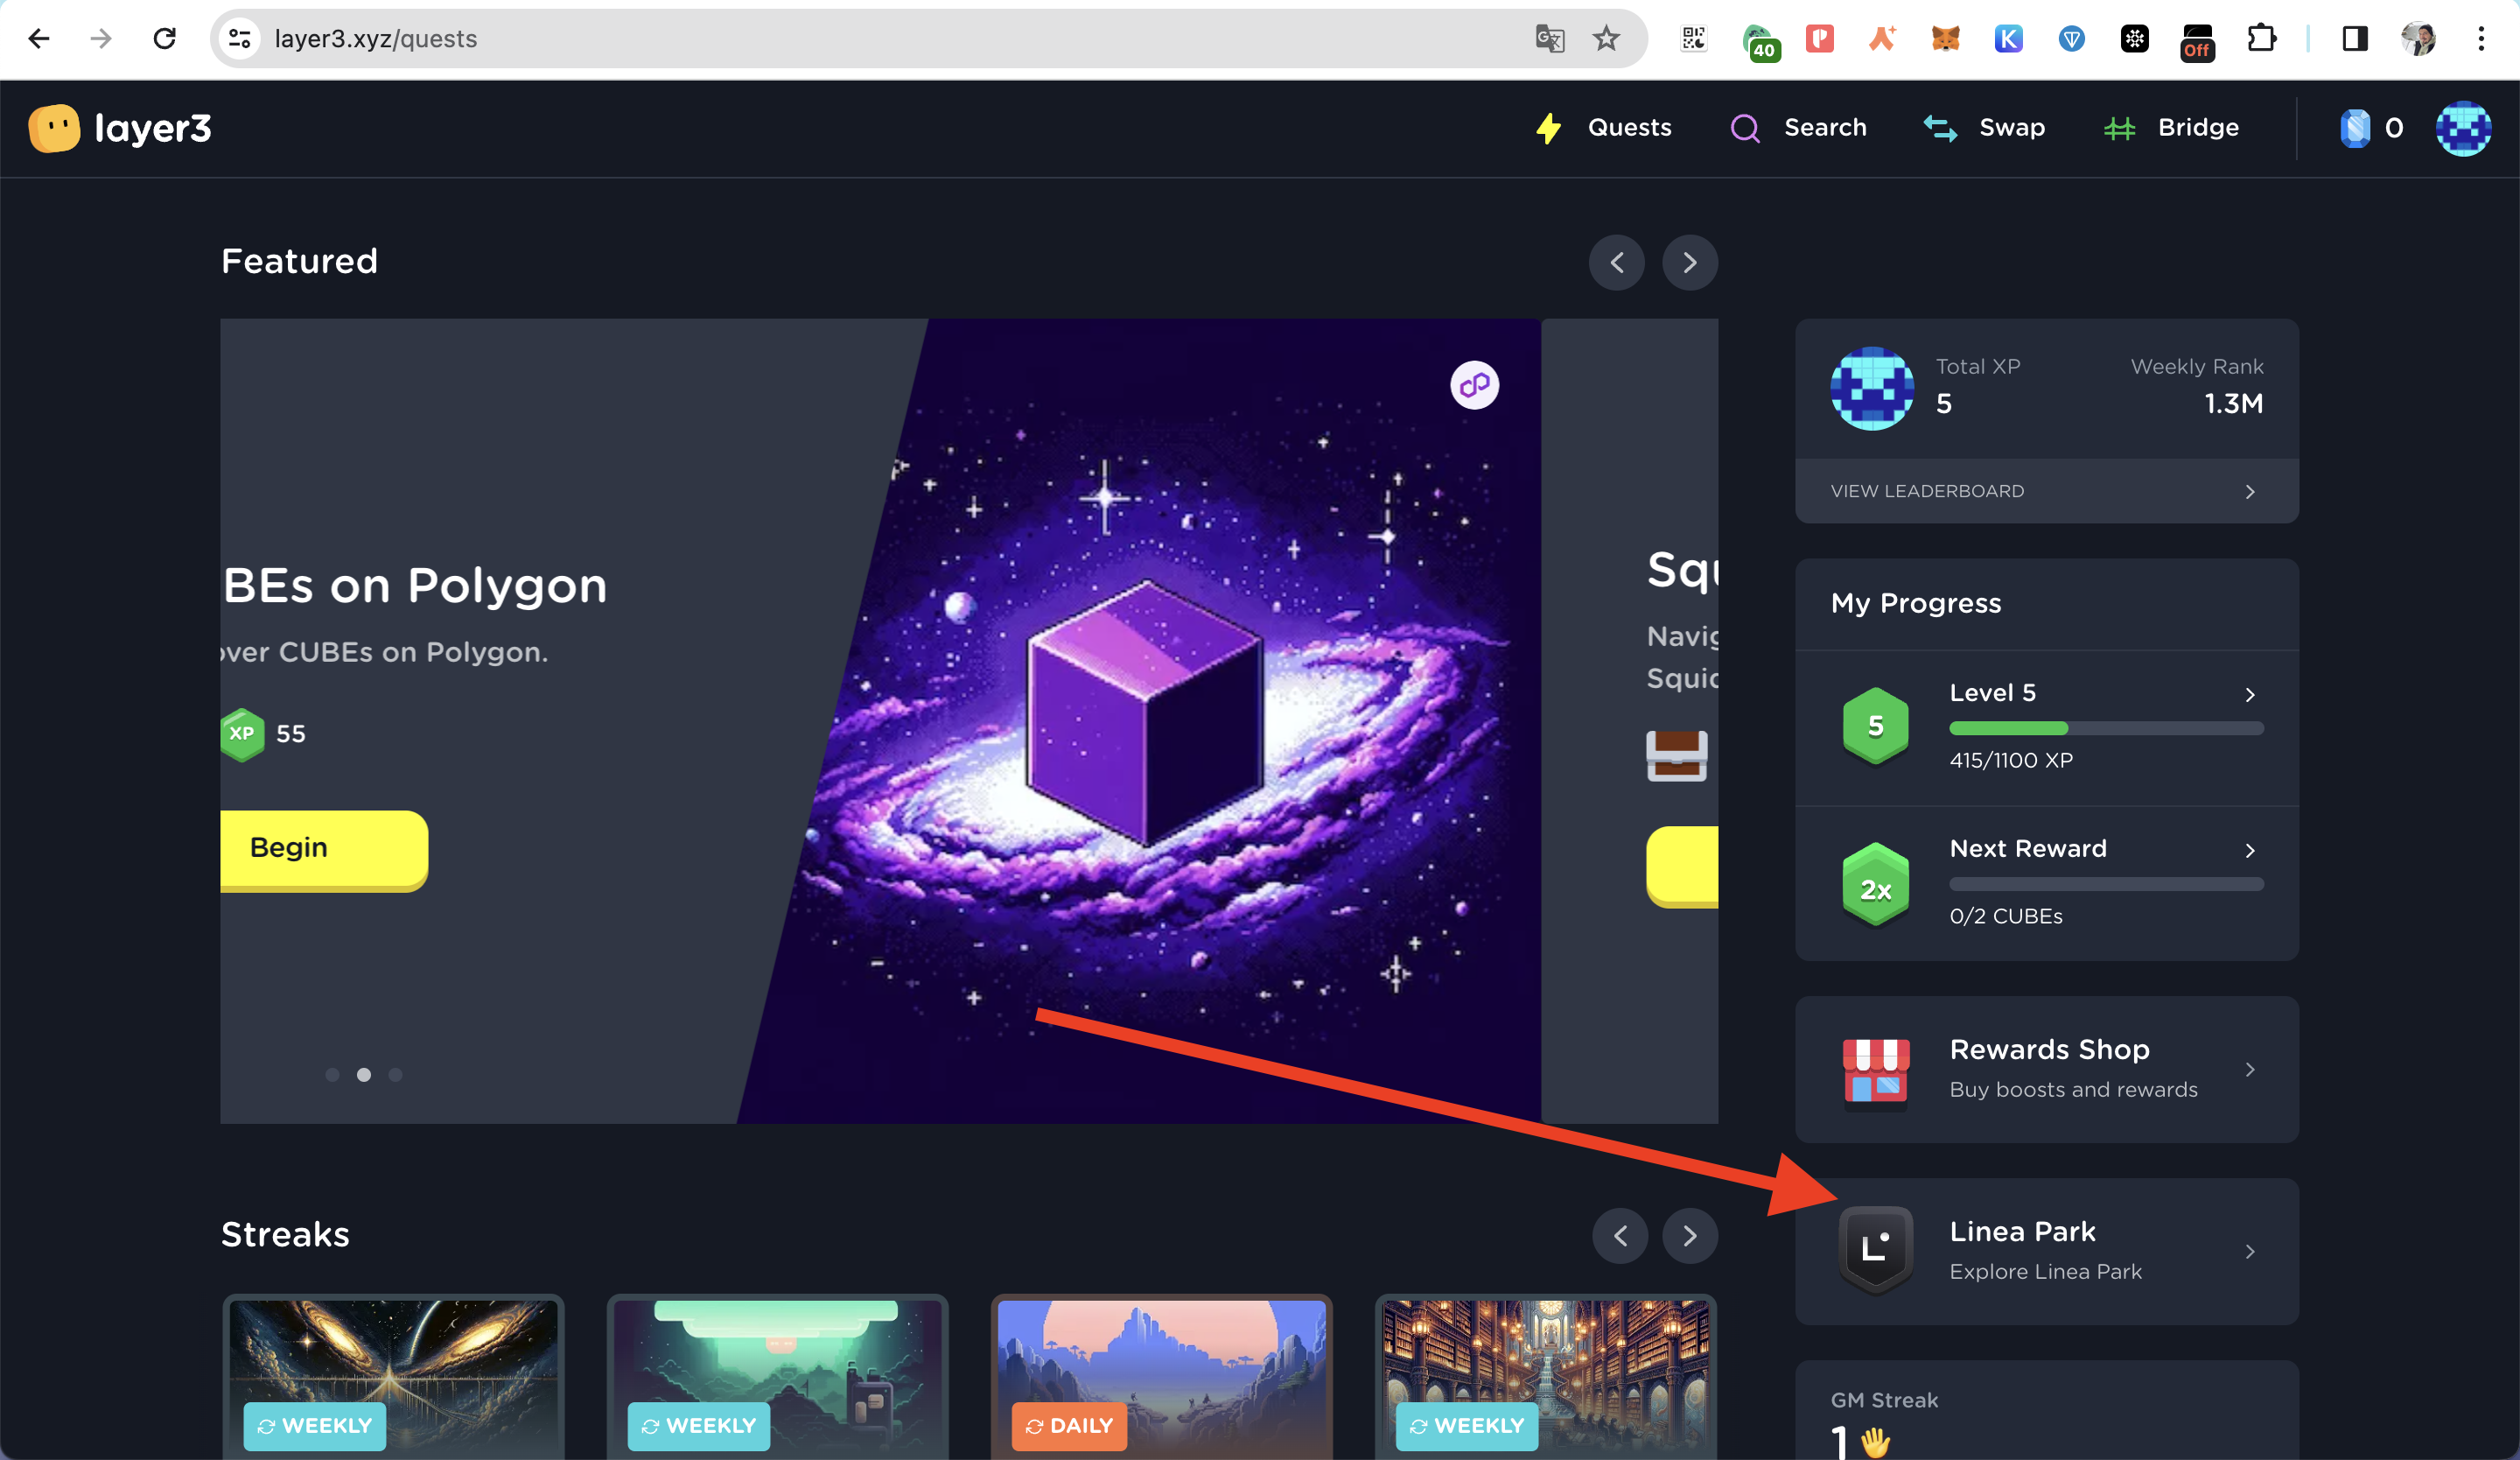Open the Search menu item

click(x=1798, y=128)
